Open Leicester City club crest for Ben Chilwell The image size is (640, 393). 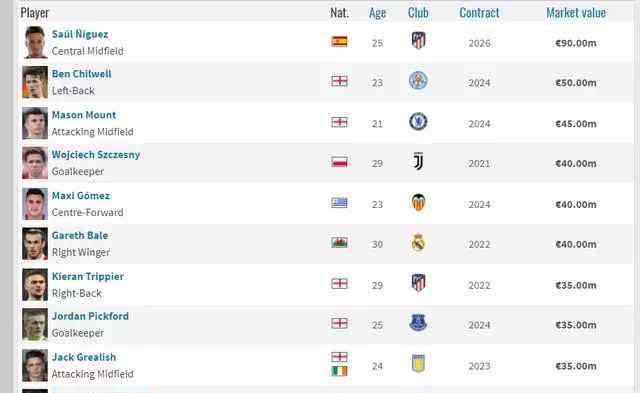[x=418, y=80]
